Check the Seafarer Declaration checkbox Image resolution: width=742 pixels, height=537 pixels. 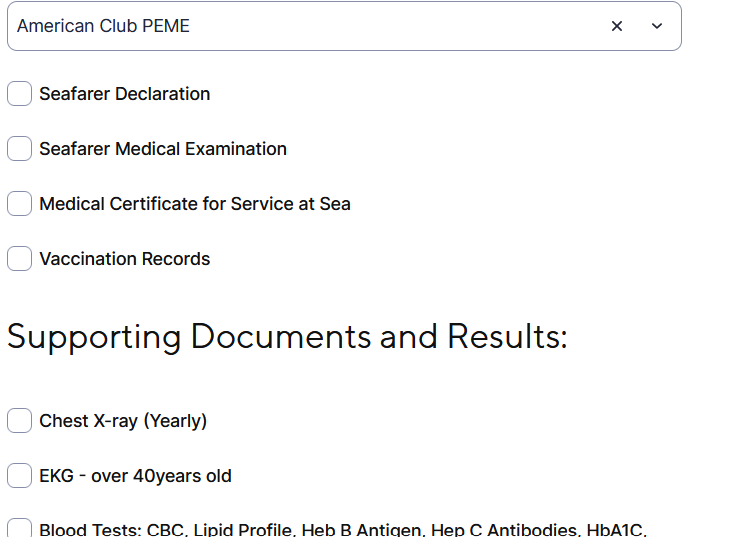19,94
